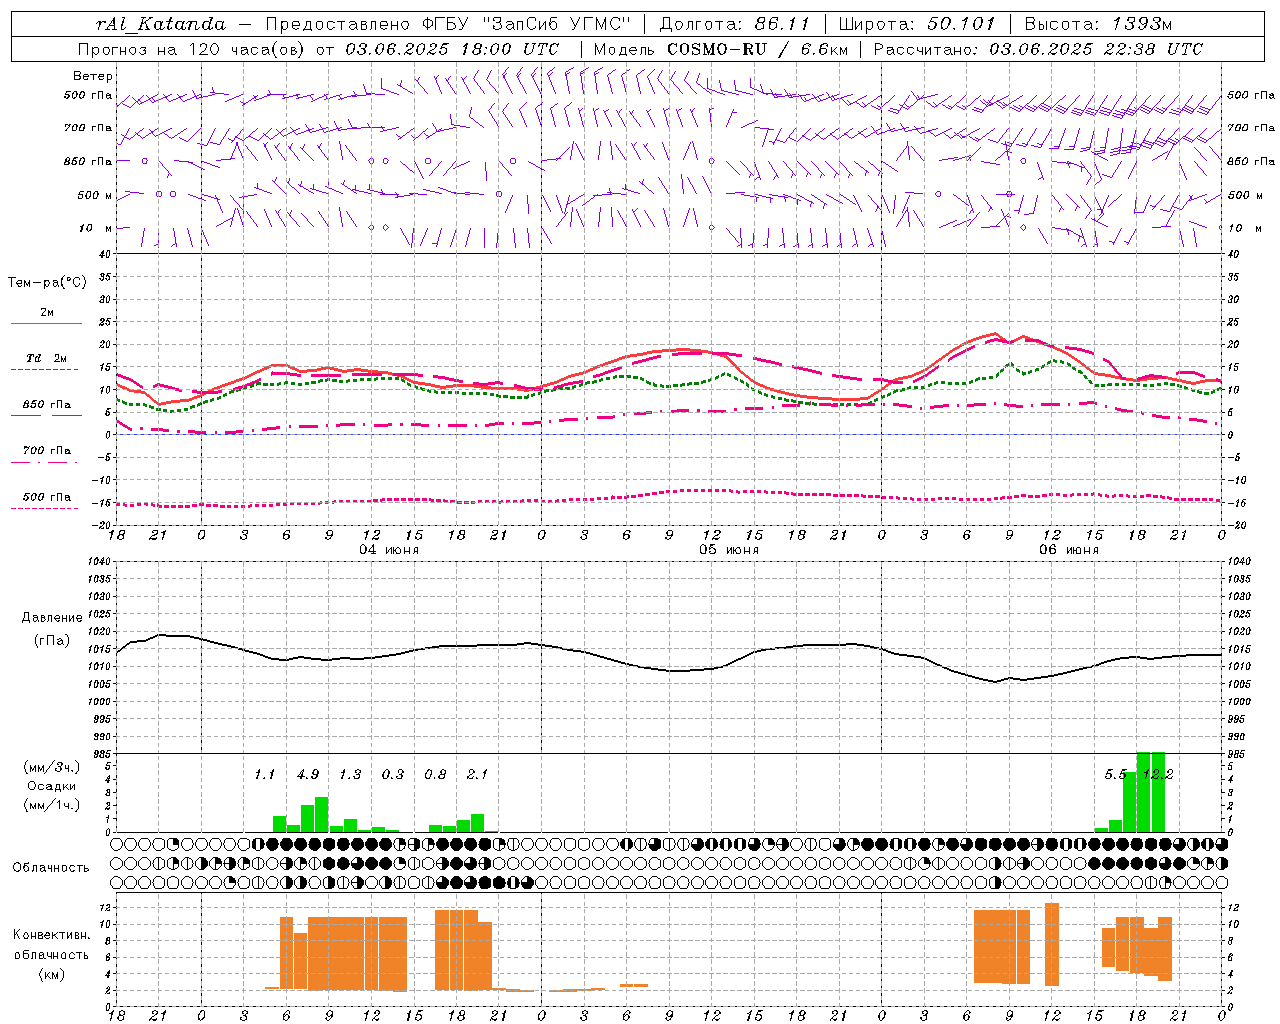Click the station title 'rAl_Katanda'
The image size is (1280, 1024).
(162, 24)
